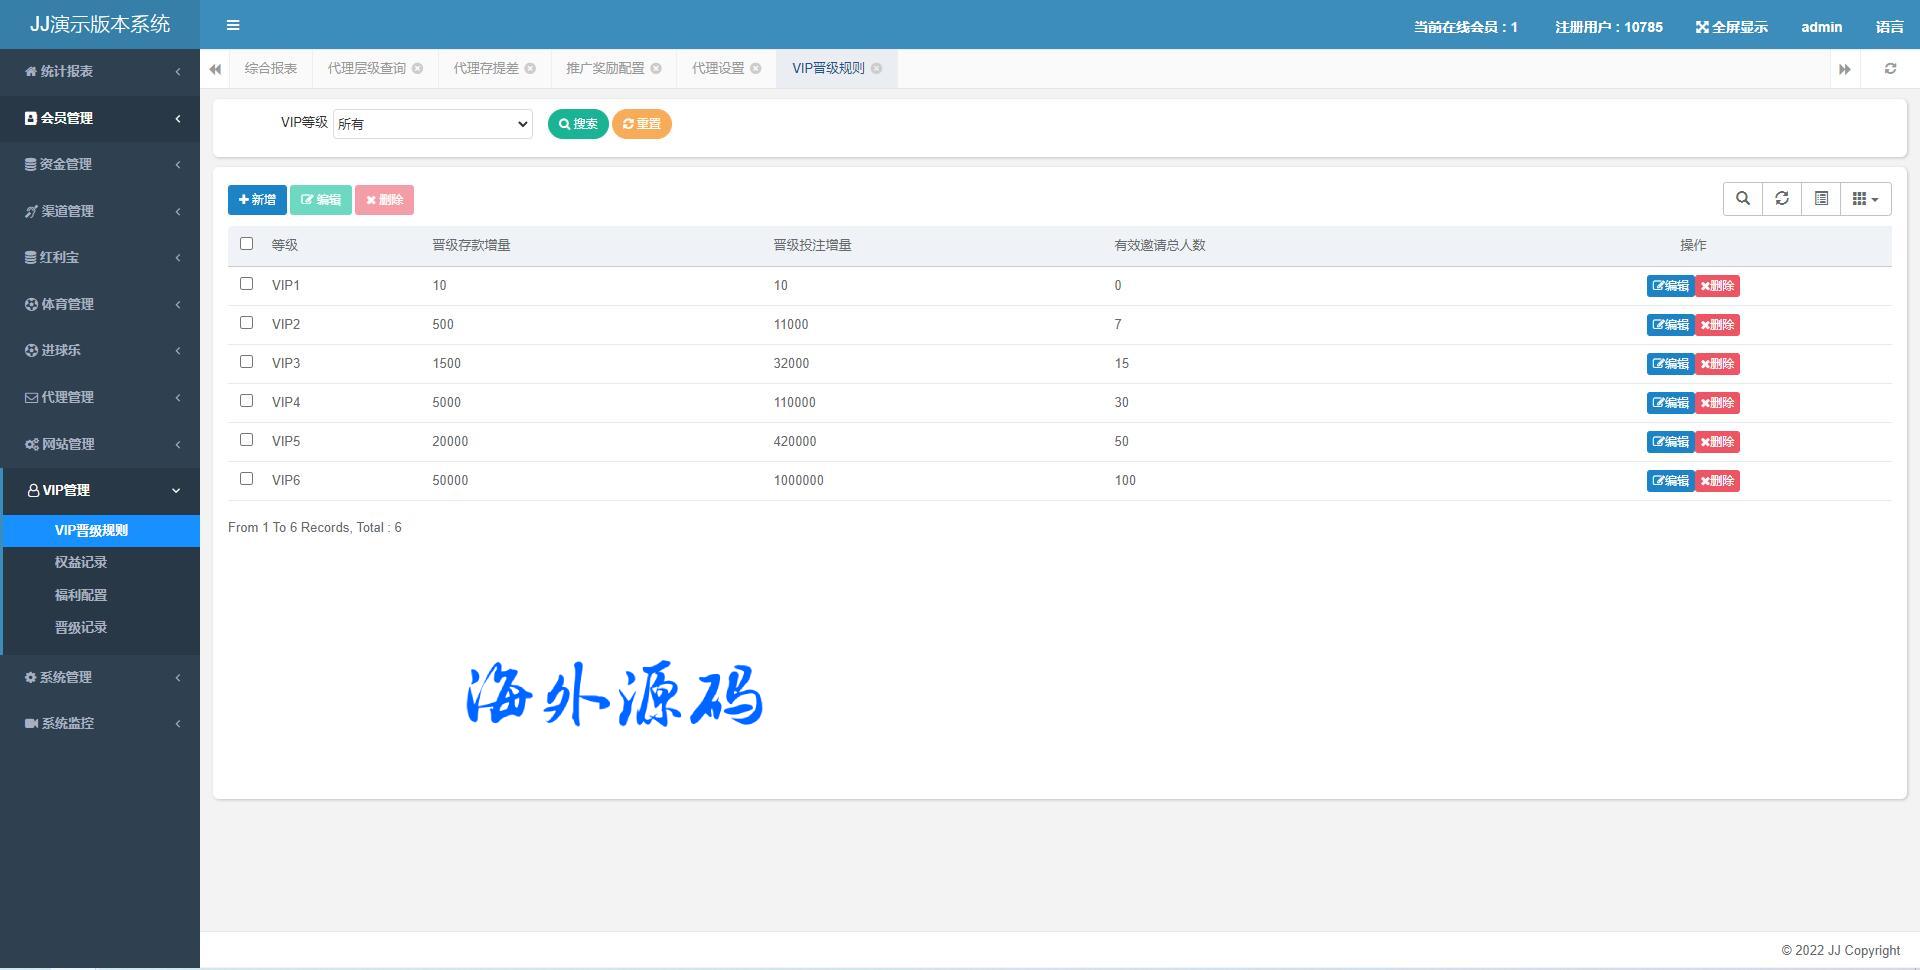Check the VIP1 row checkbox

(x=247, y=284)
